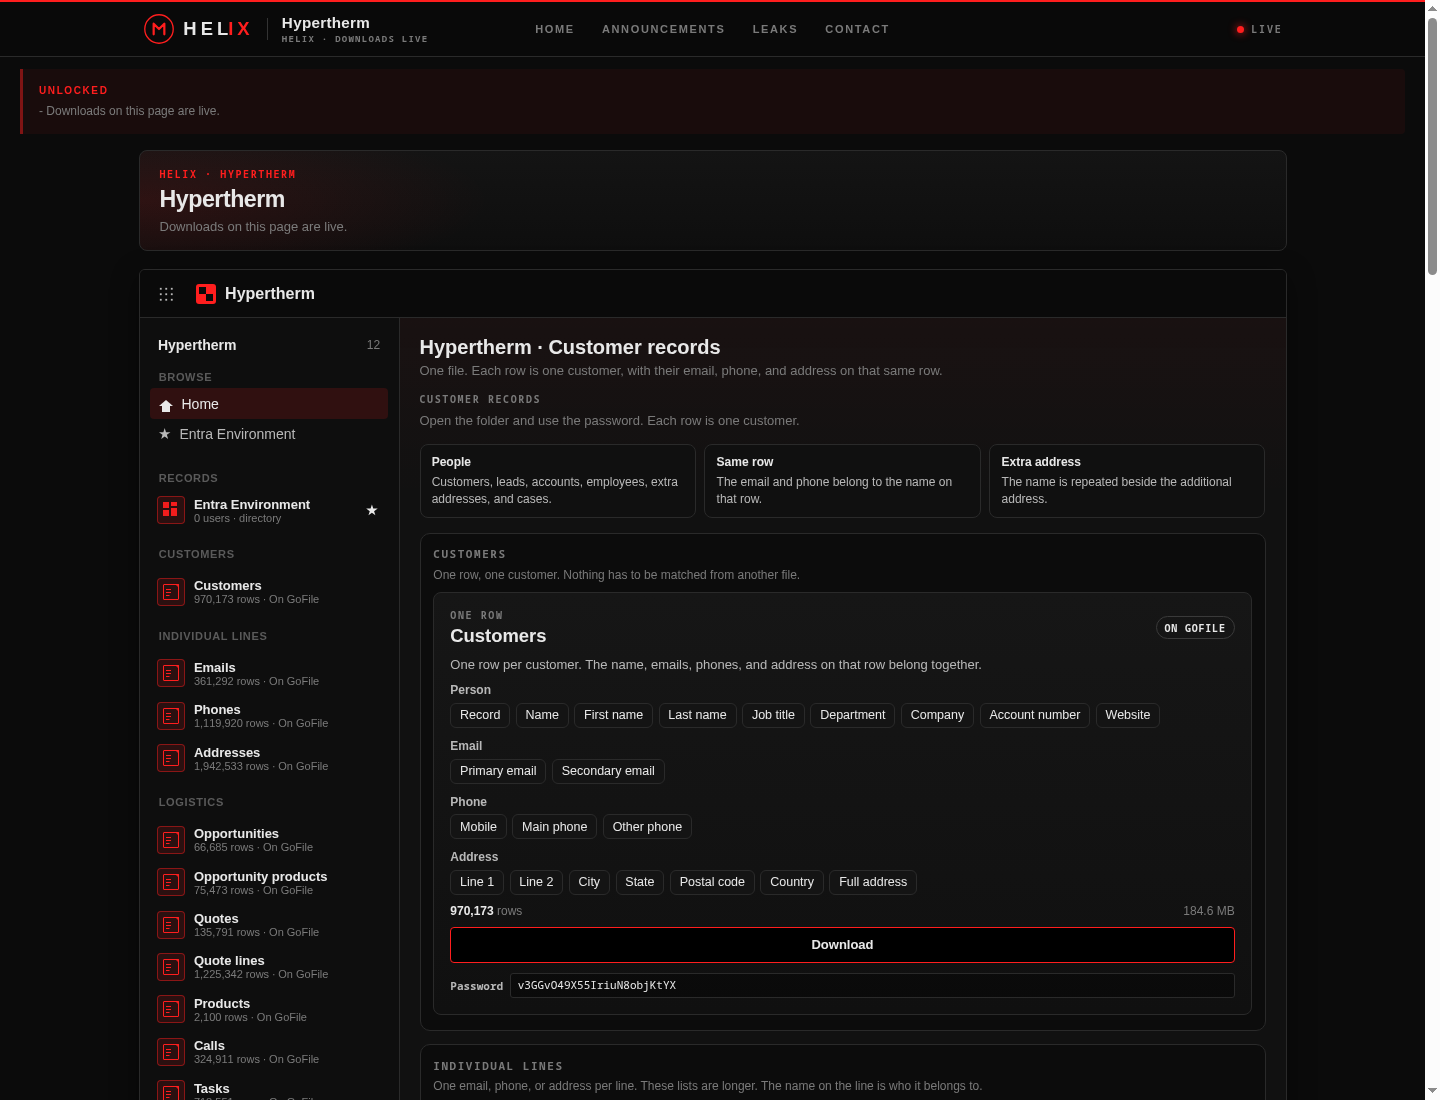Click the "Other phone" chip

[647, 827]
